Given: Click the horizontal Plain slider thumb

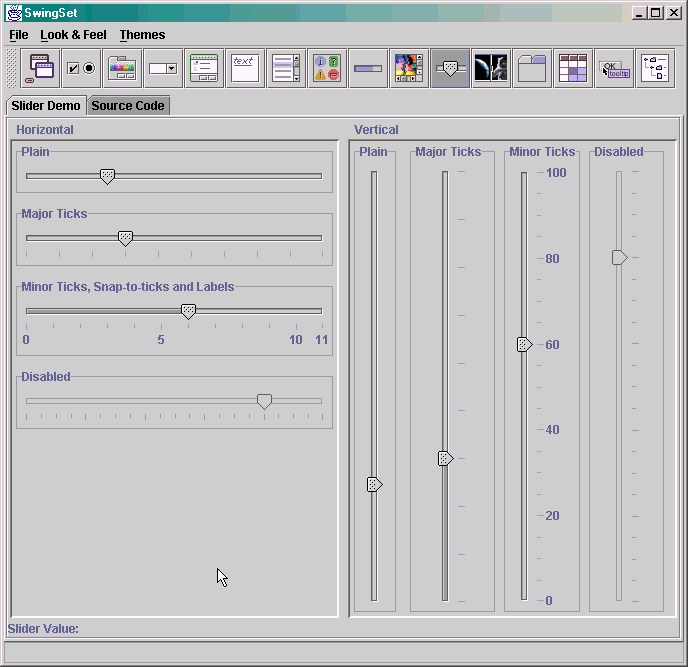Looking at the screenshot, I should tap(107, 176).
